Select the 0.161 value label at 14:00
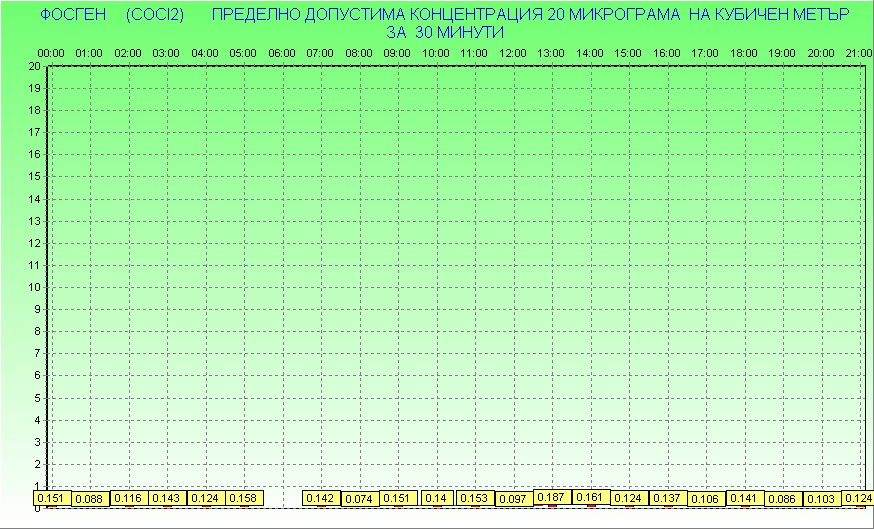874x529 pixels. pos(590,497)
